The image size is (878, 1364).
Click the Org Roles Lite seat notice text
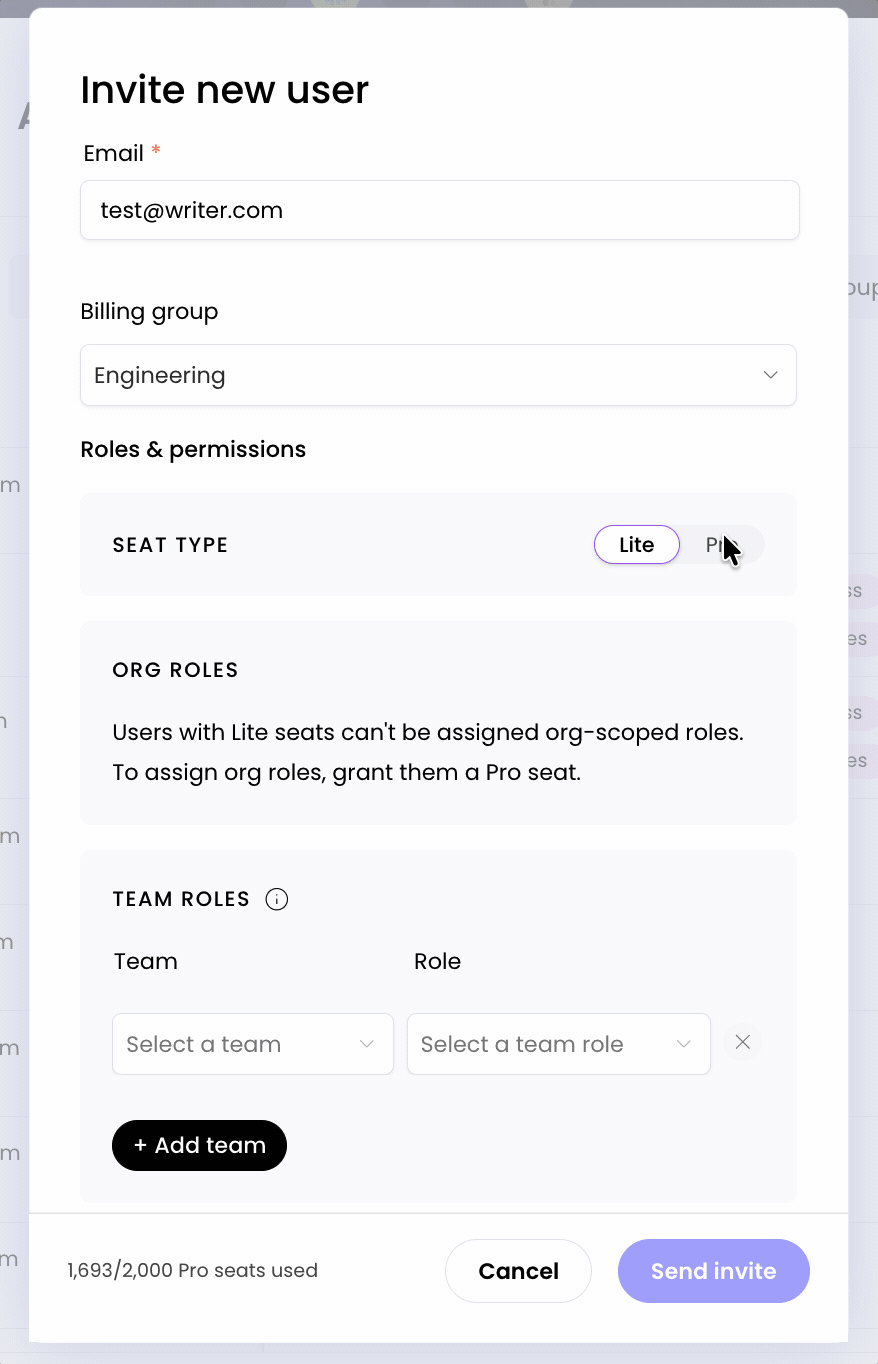pos(428,752)
